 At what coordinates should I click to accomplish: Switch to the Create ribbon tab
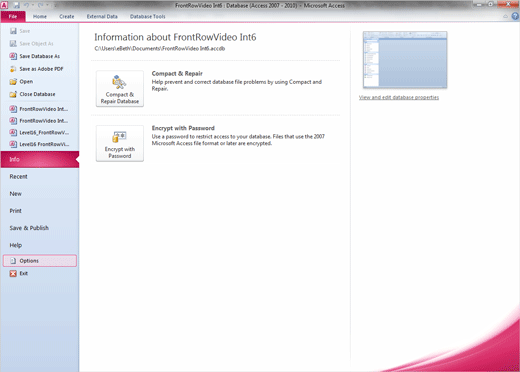click(x=67, y=16)
